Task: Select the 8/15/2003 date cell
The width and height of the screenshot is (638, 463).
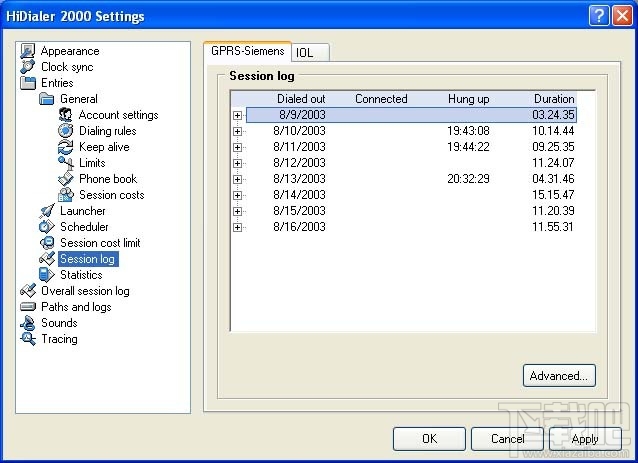Action: point(299,211)
